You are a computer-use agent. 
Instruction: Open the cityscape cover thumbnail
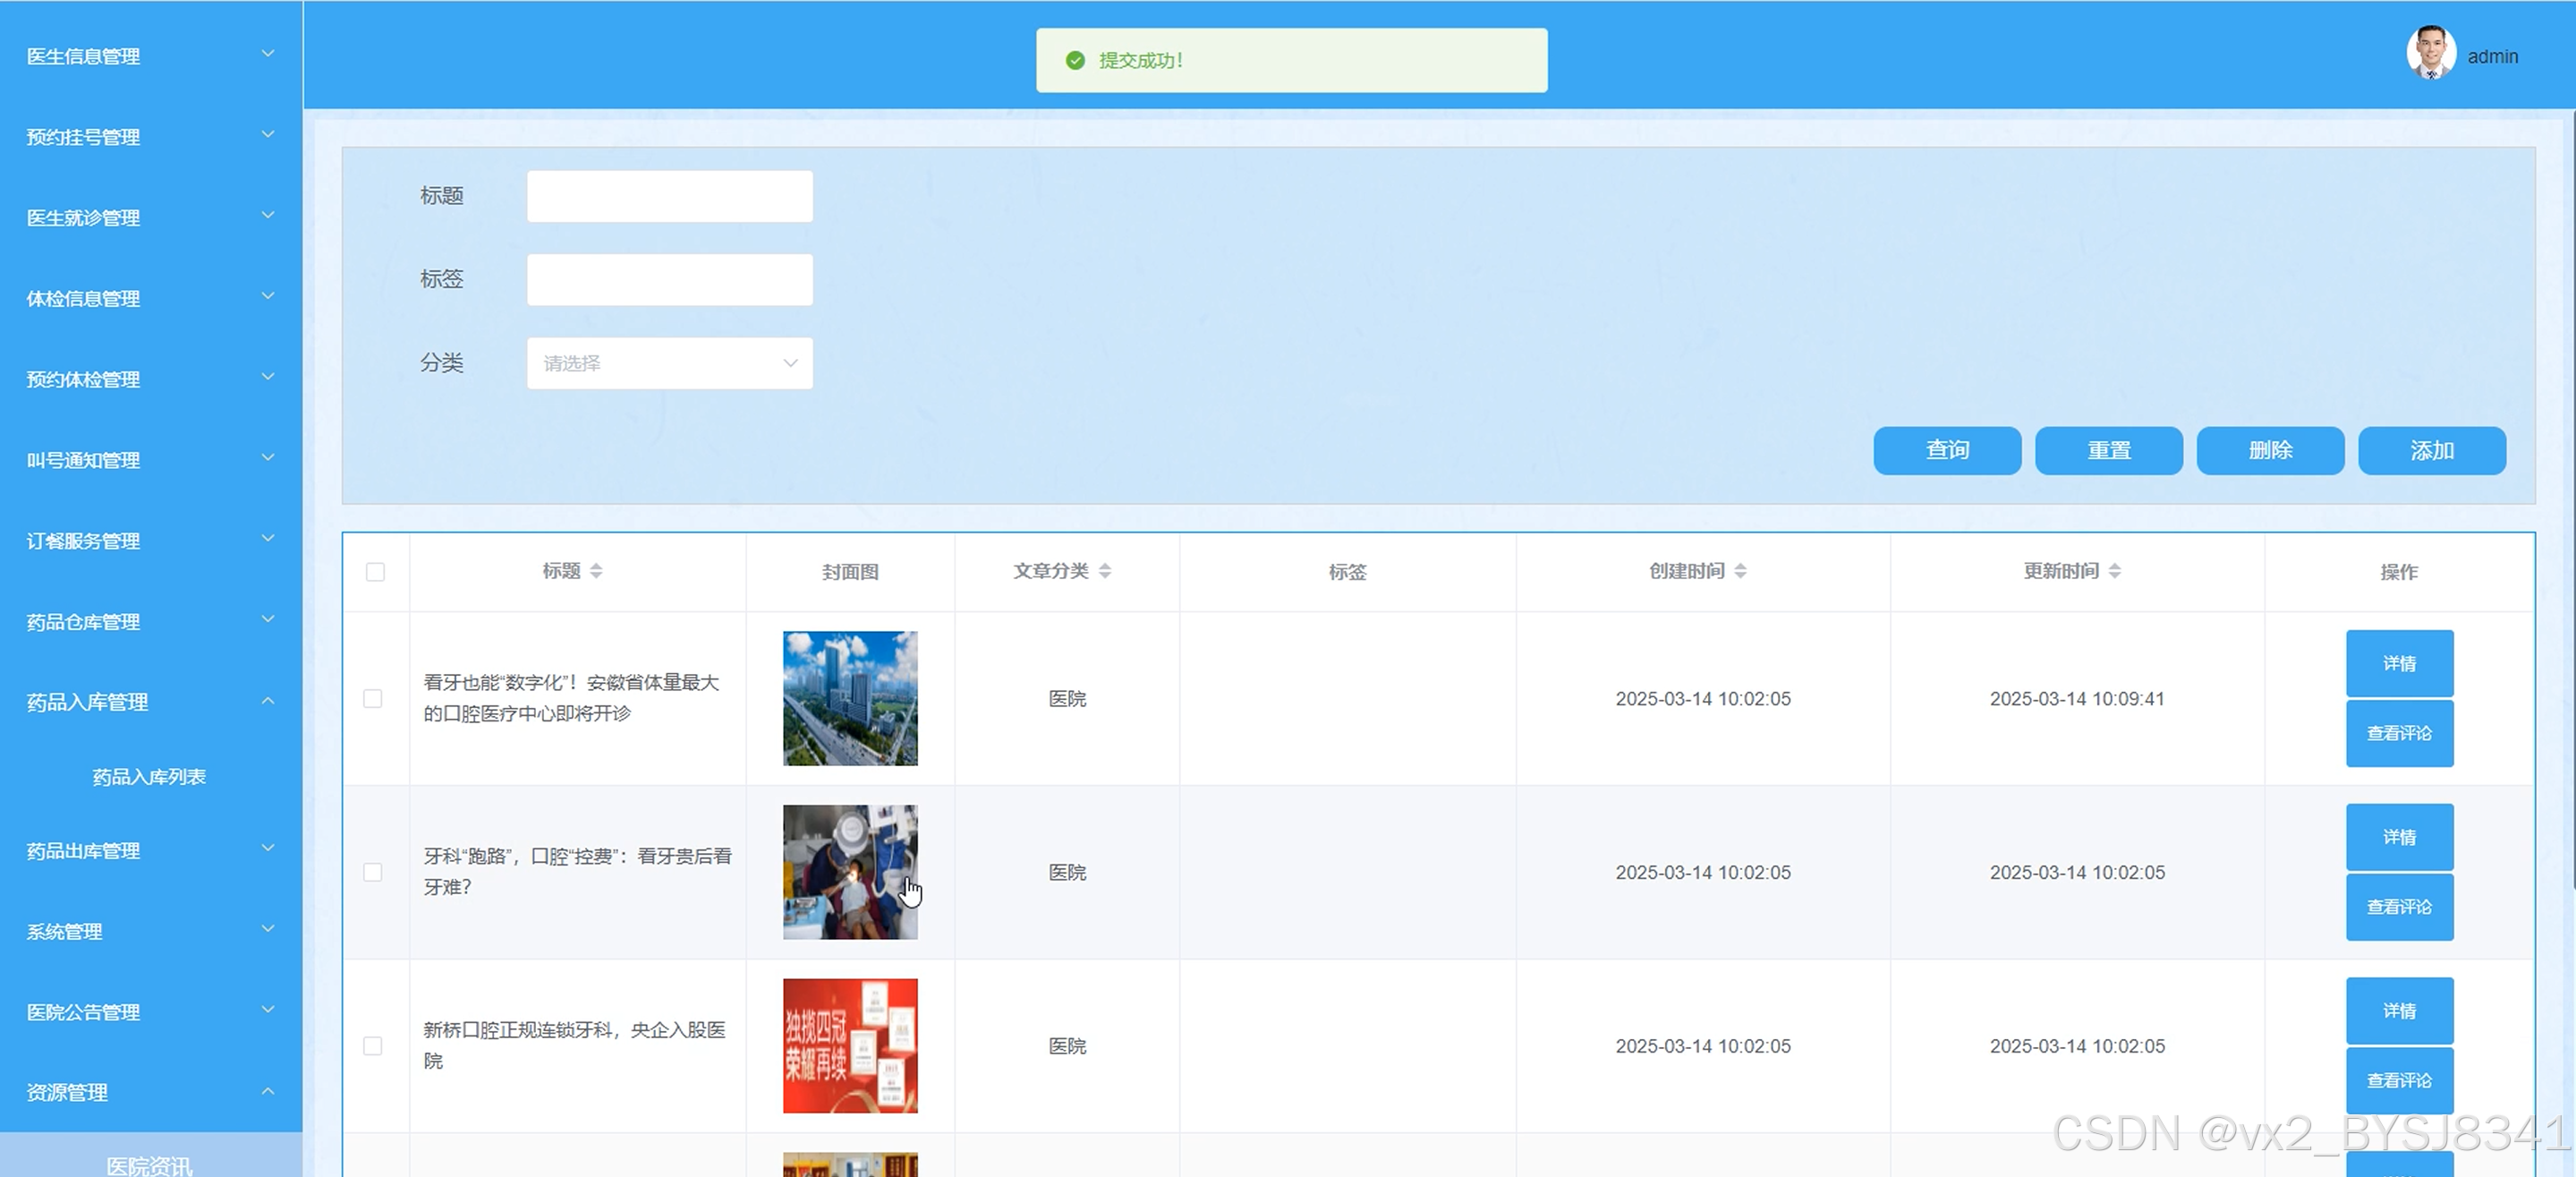point(849,698)
